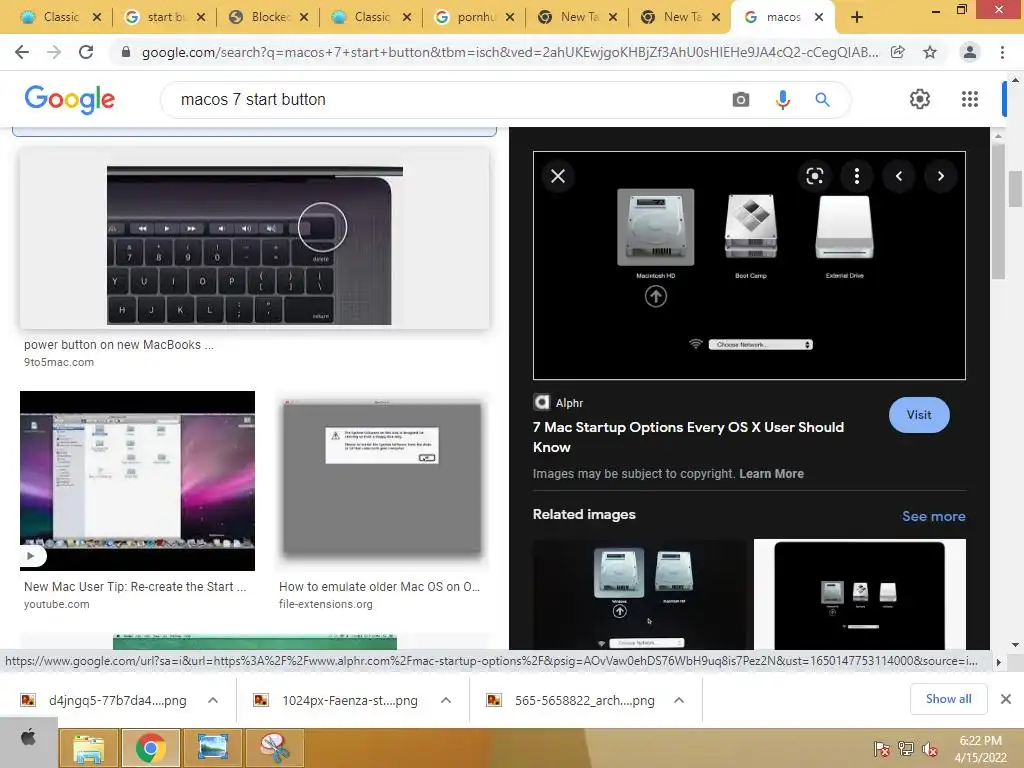Search by image with camera icon

pos(741,99)
